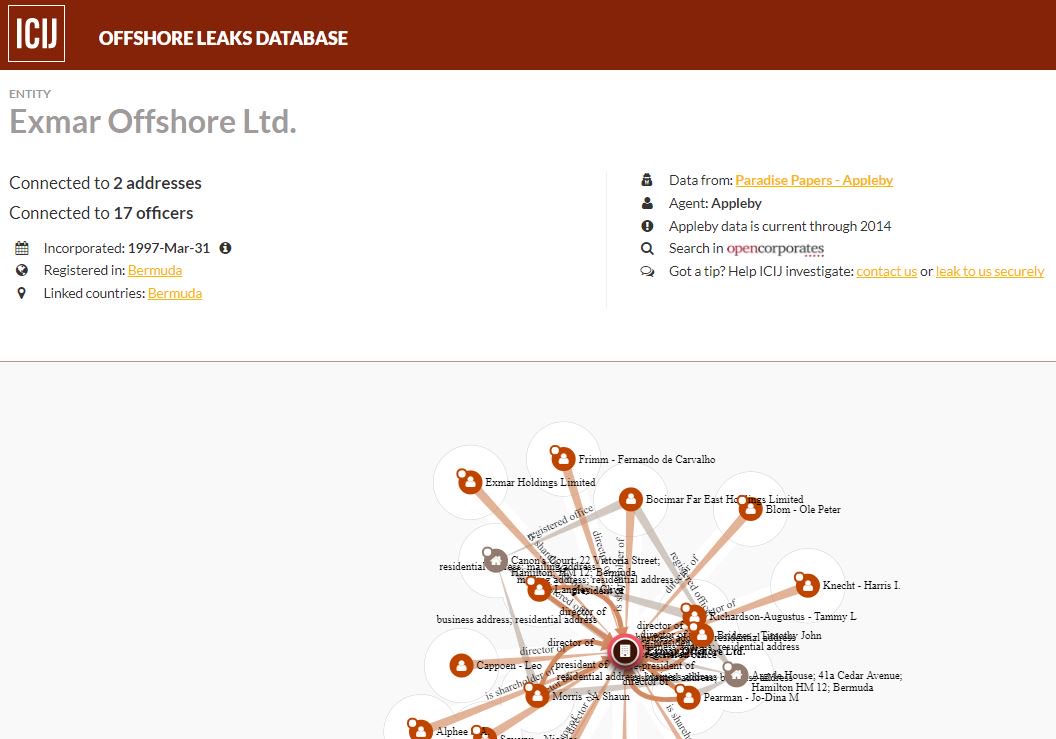
Task: Click the data source icon beside Data from
Action: 647,180
